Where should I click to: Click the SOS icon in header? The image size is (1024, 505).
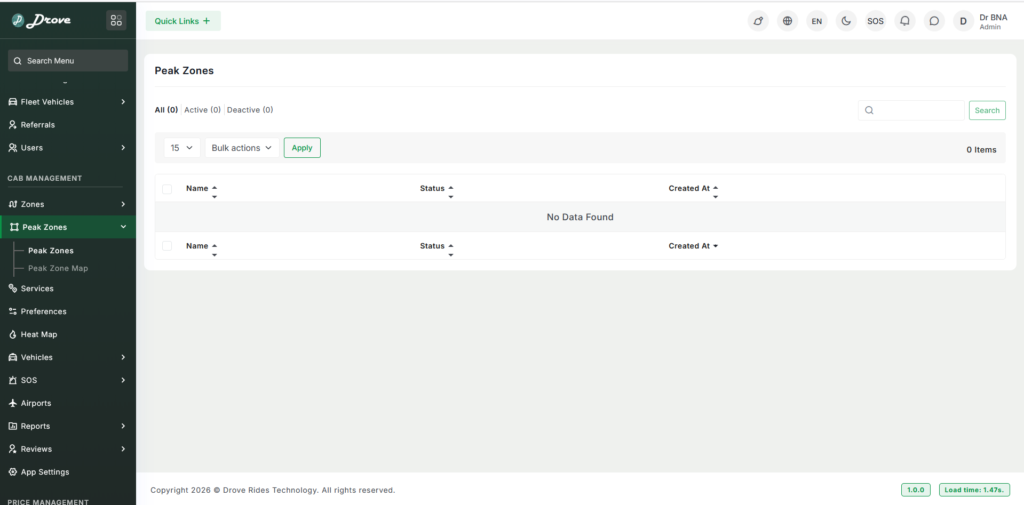(875, 20)
